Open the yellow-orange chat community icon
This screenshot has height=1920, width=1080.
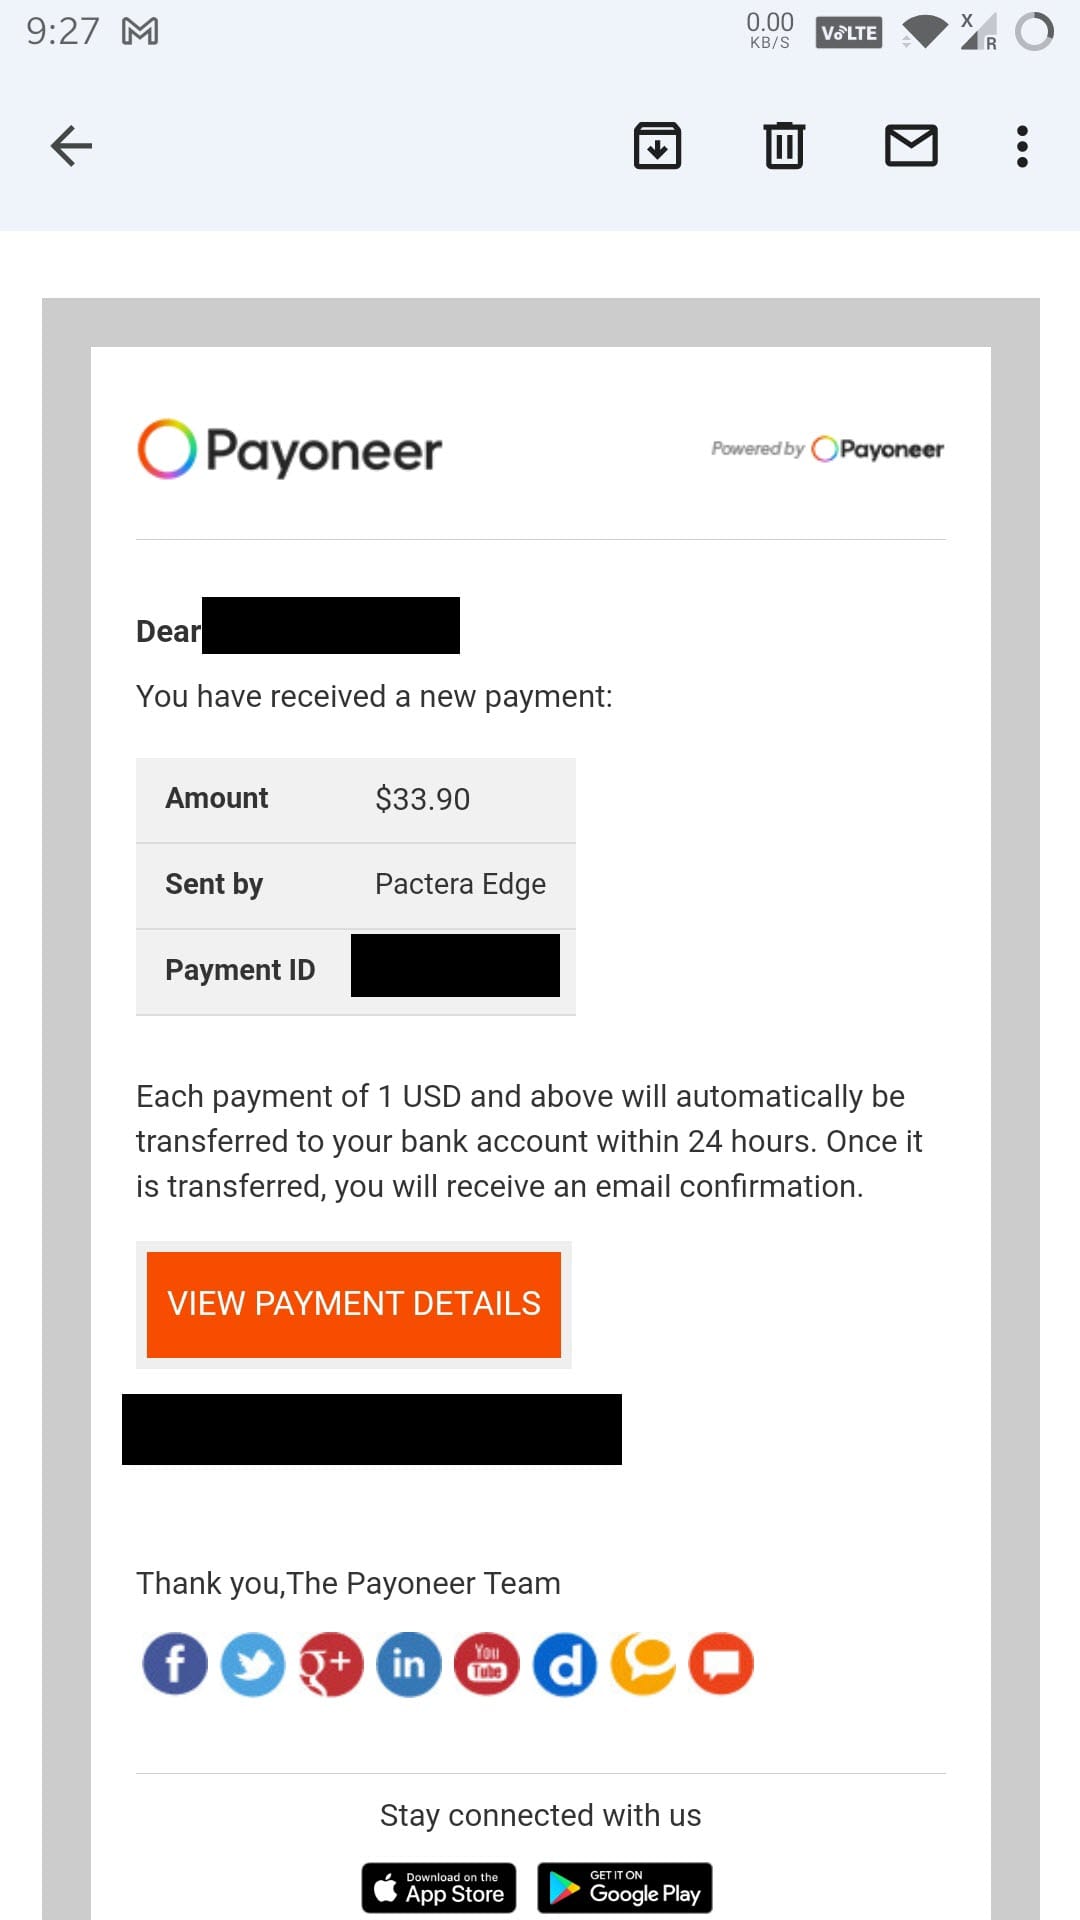(x=643, y=1664)
